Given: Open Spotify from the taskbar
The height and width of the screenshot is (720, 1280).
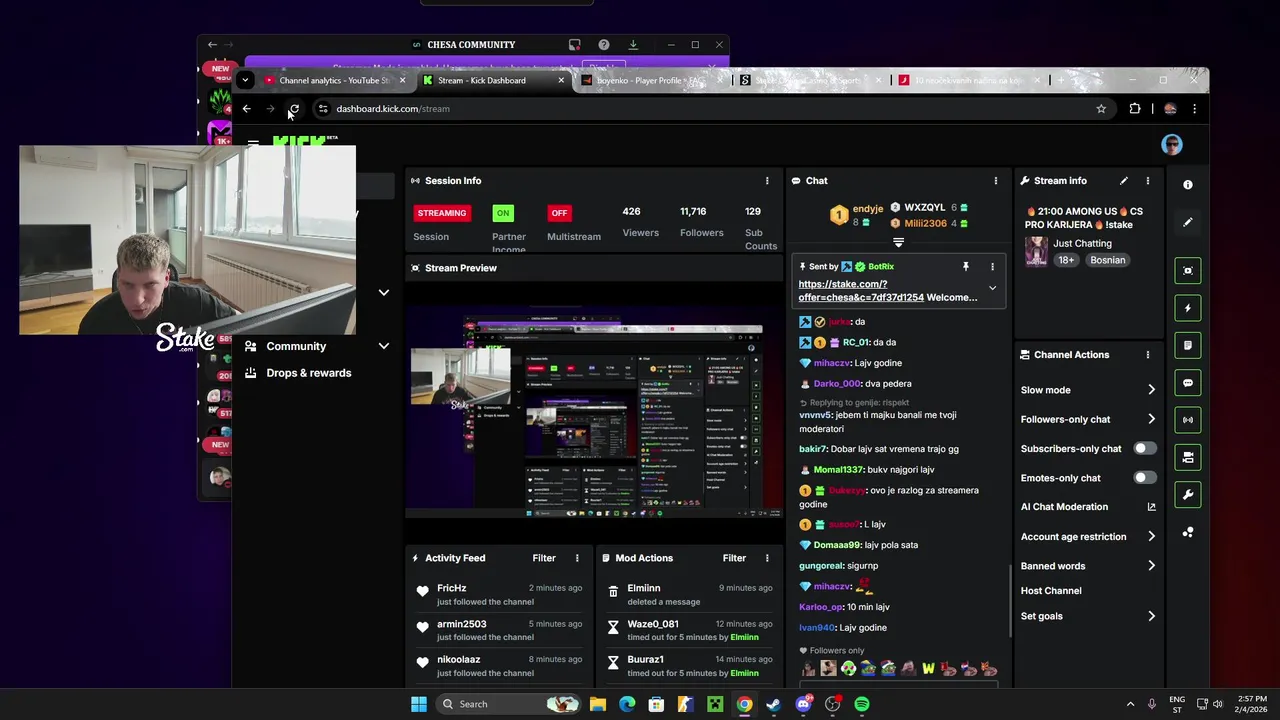Looking at the screenshot, I should pos(862,704).
